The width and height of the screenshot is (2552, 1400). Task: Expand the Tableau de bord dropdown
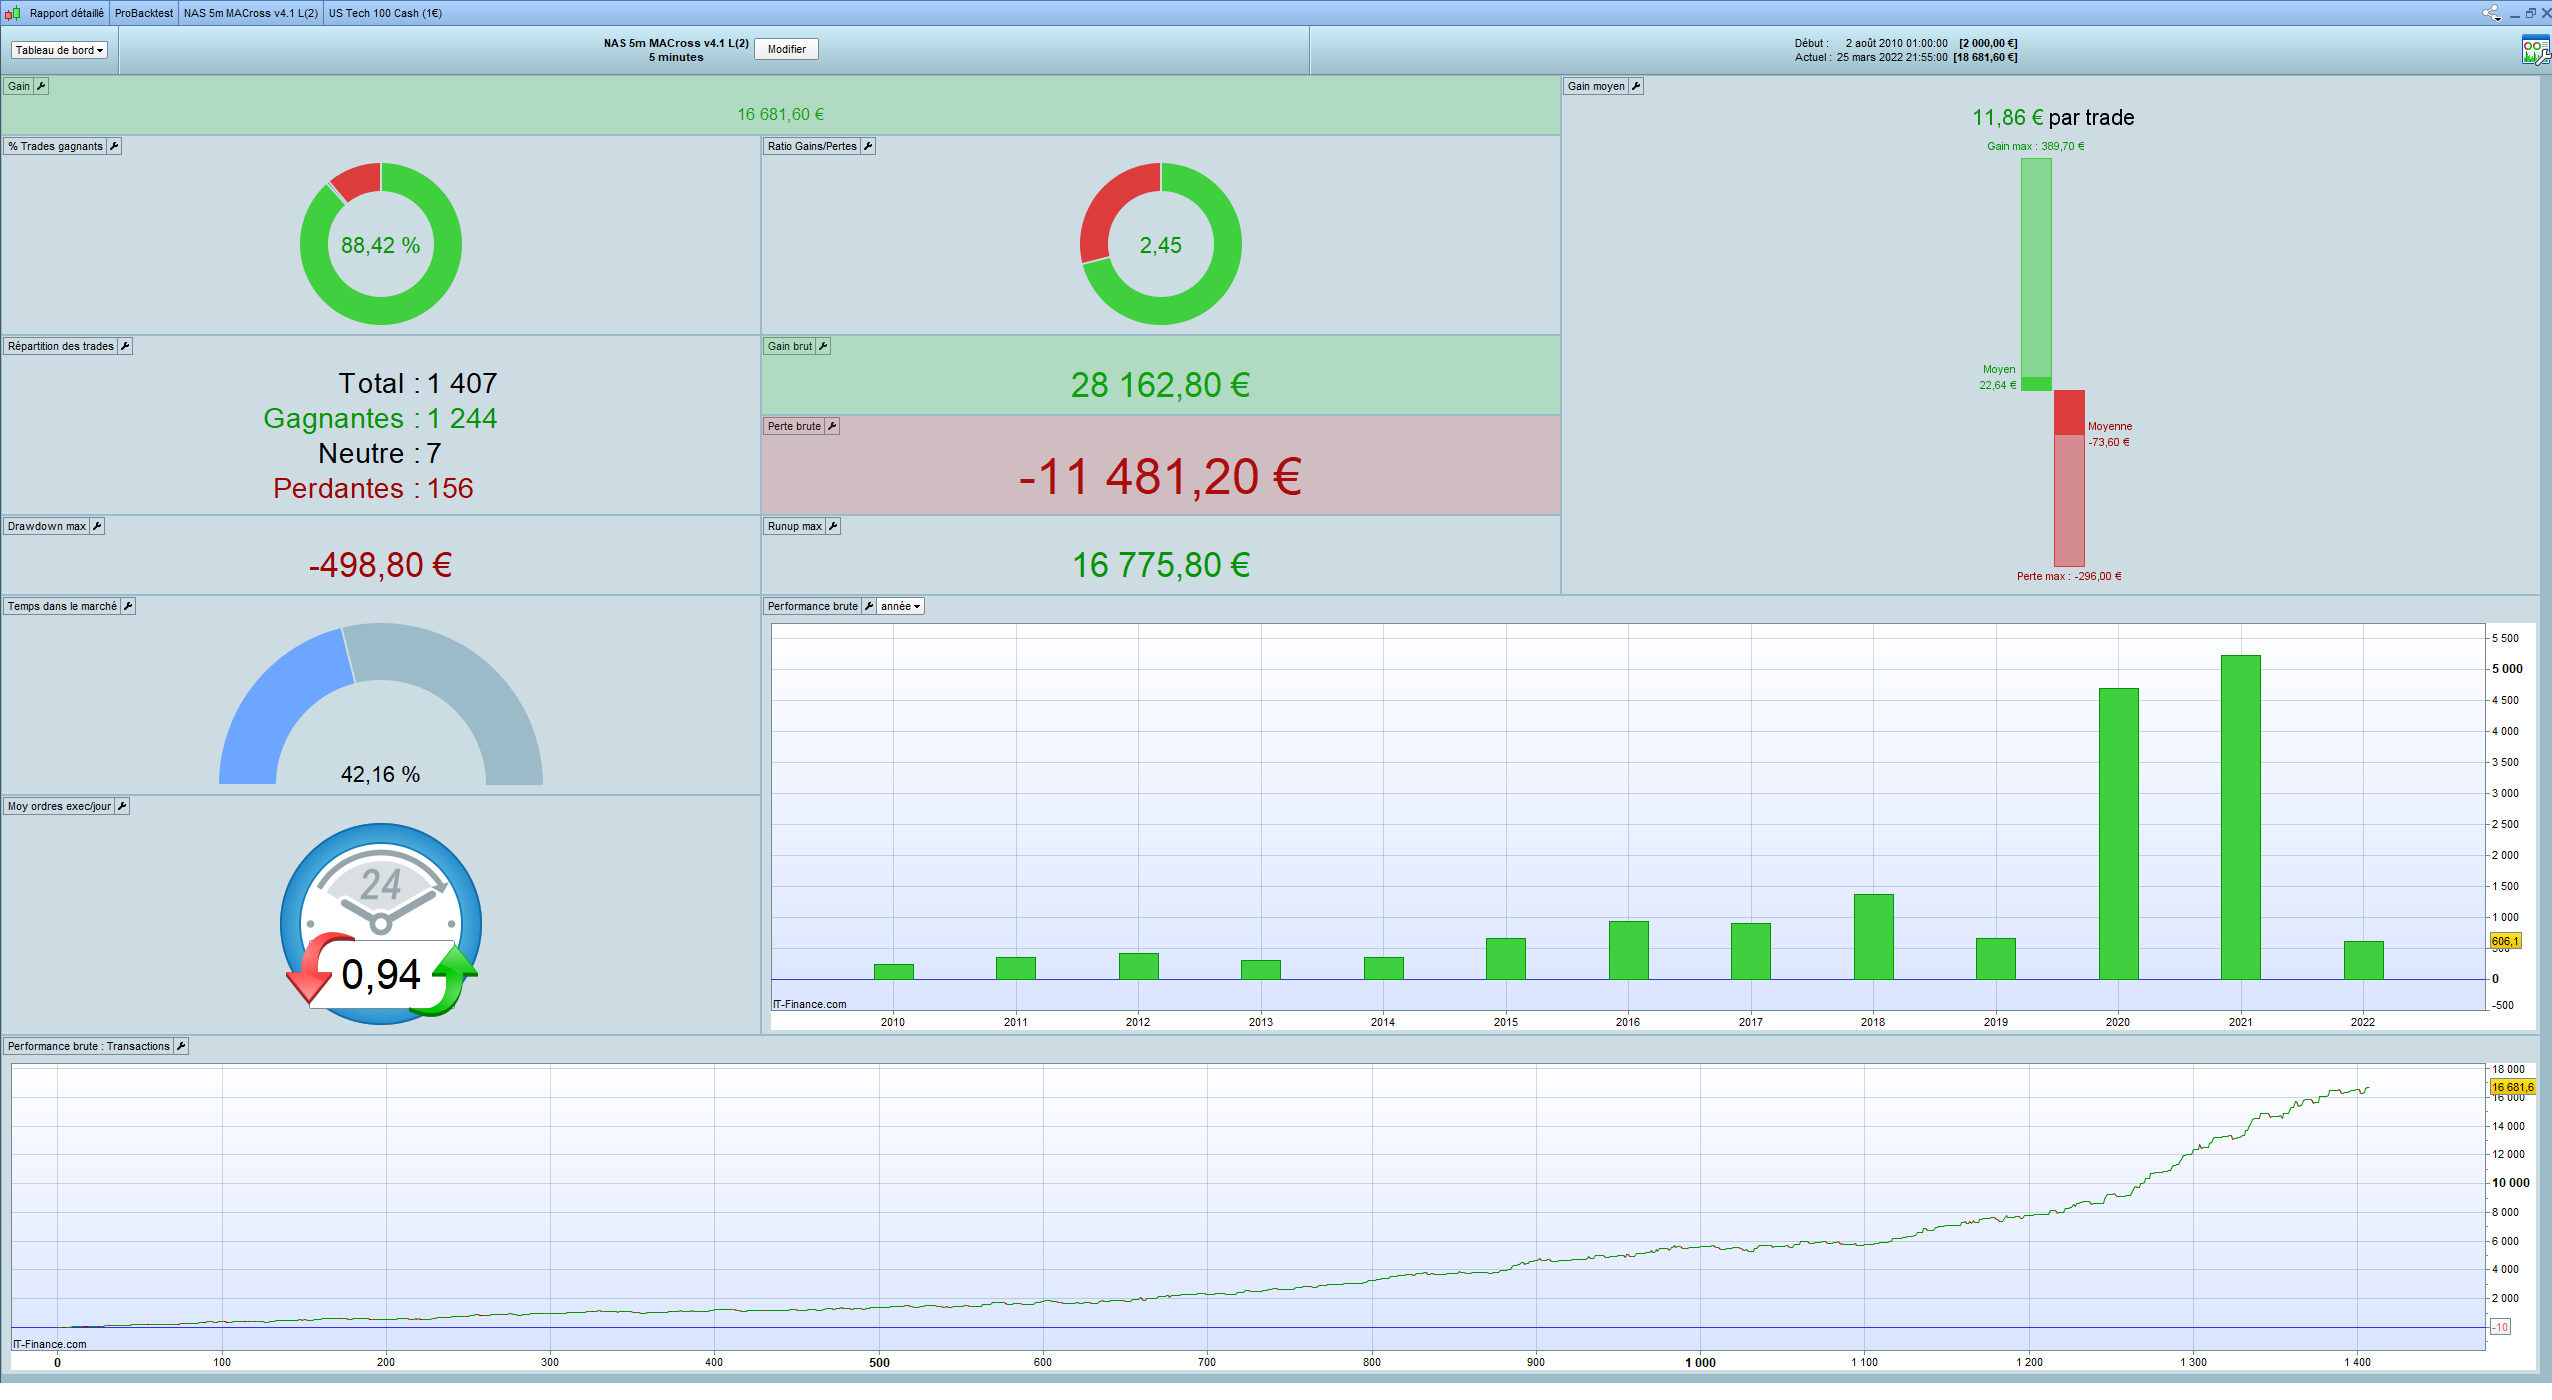pos(59,50)
